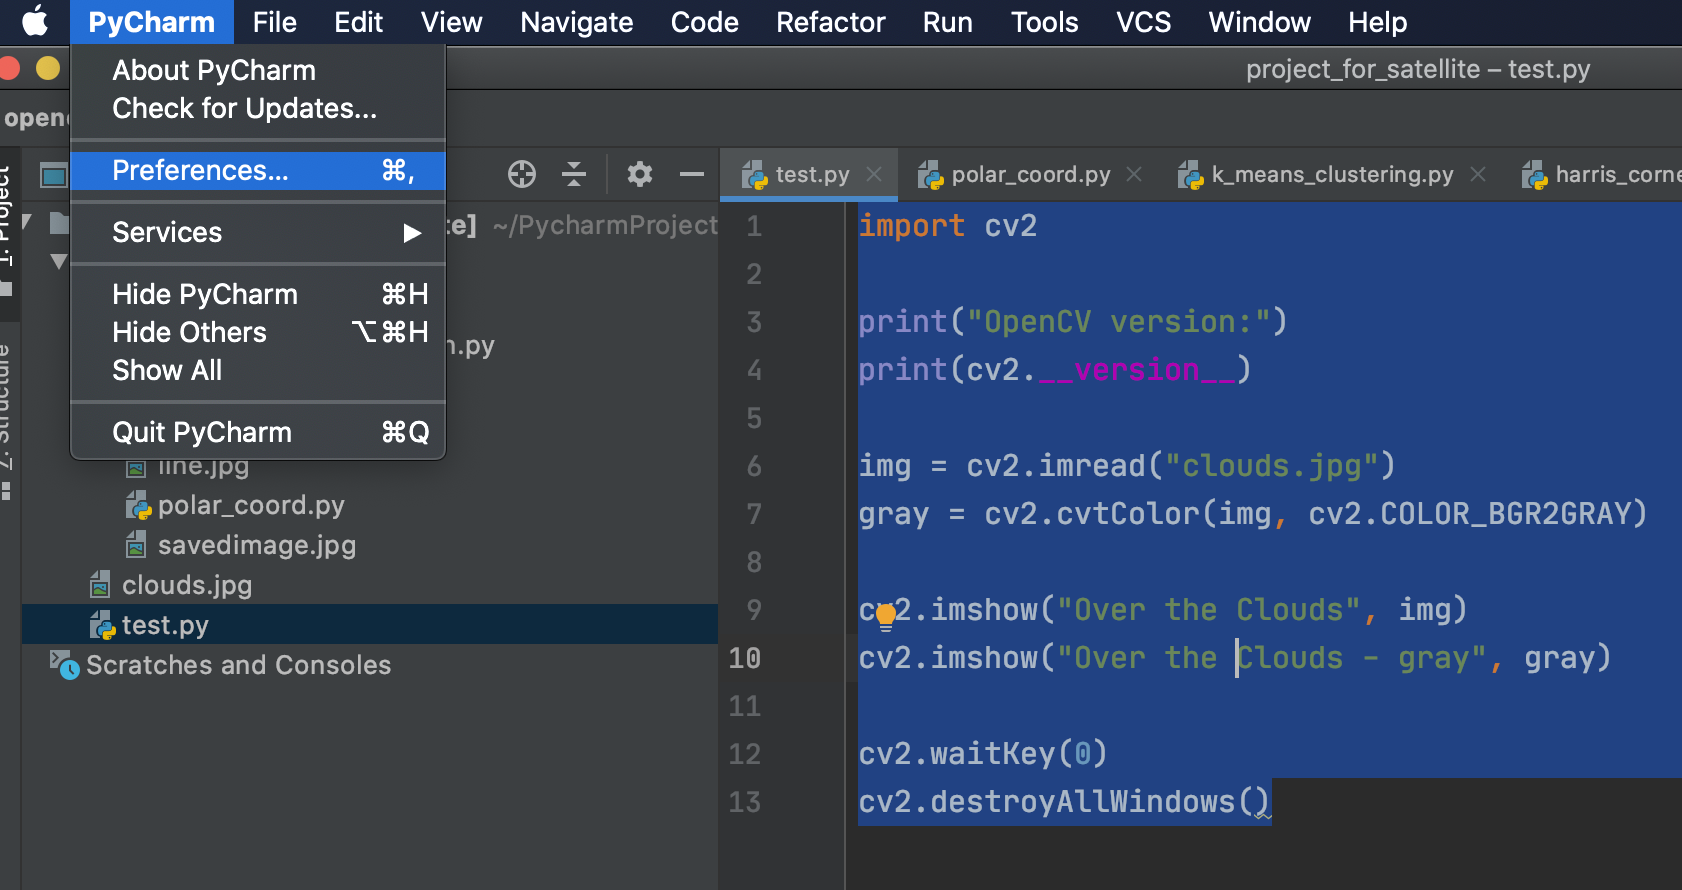Viewport: 1682px width, 890px height.
Task: Open Scratches and Consoles node
Action: coord(238,665)
